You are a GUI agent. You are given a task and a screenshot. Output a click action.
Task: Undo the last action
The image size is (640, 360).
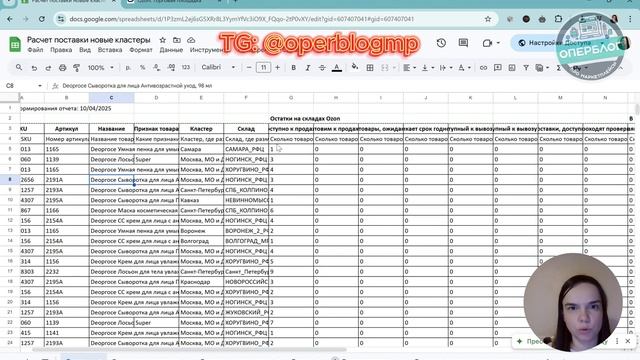click(x=34, y=68)
